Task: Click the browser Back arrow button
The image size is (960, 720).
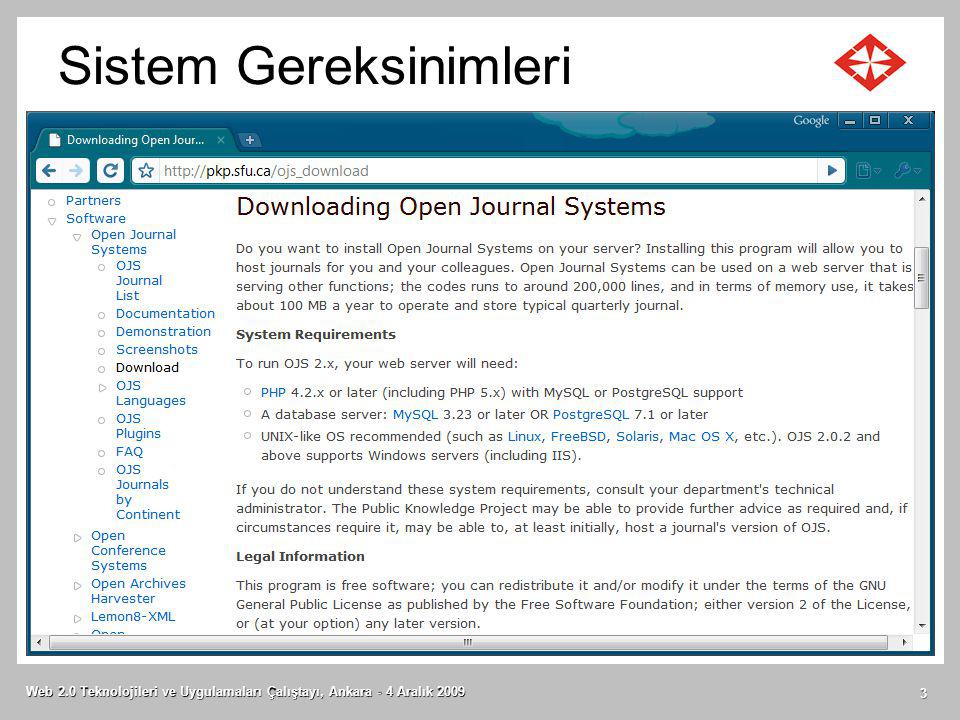Action: click(x=50, y=171)
